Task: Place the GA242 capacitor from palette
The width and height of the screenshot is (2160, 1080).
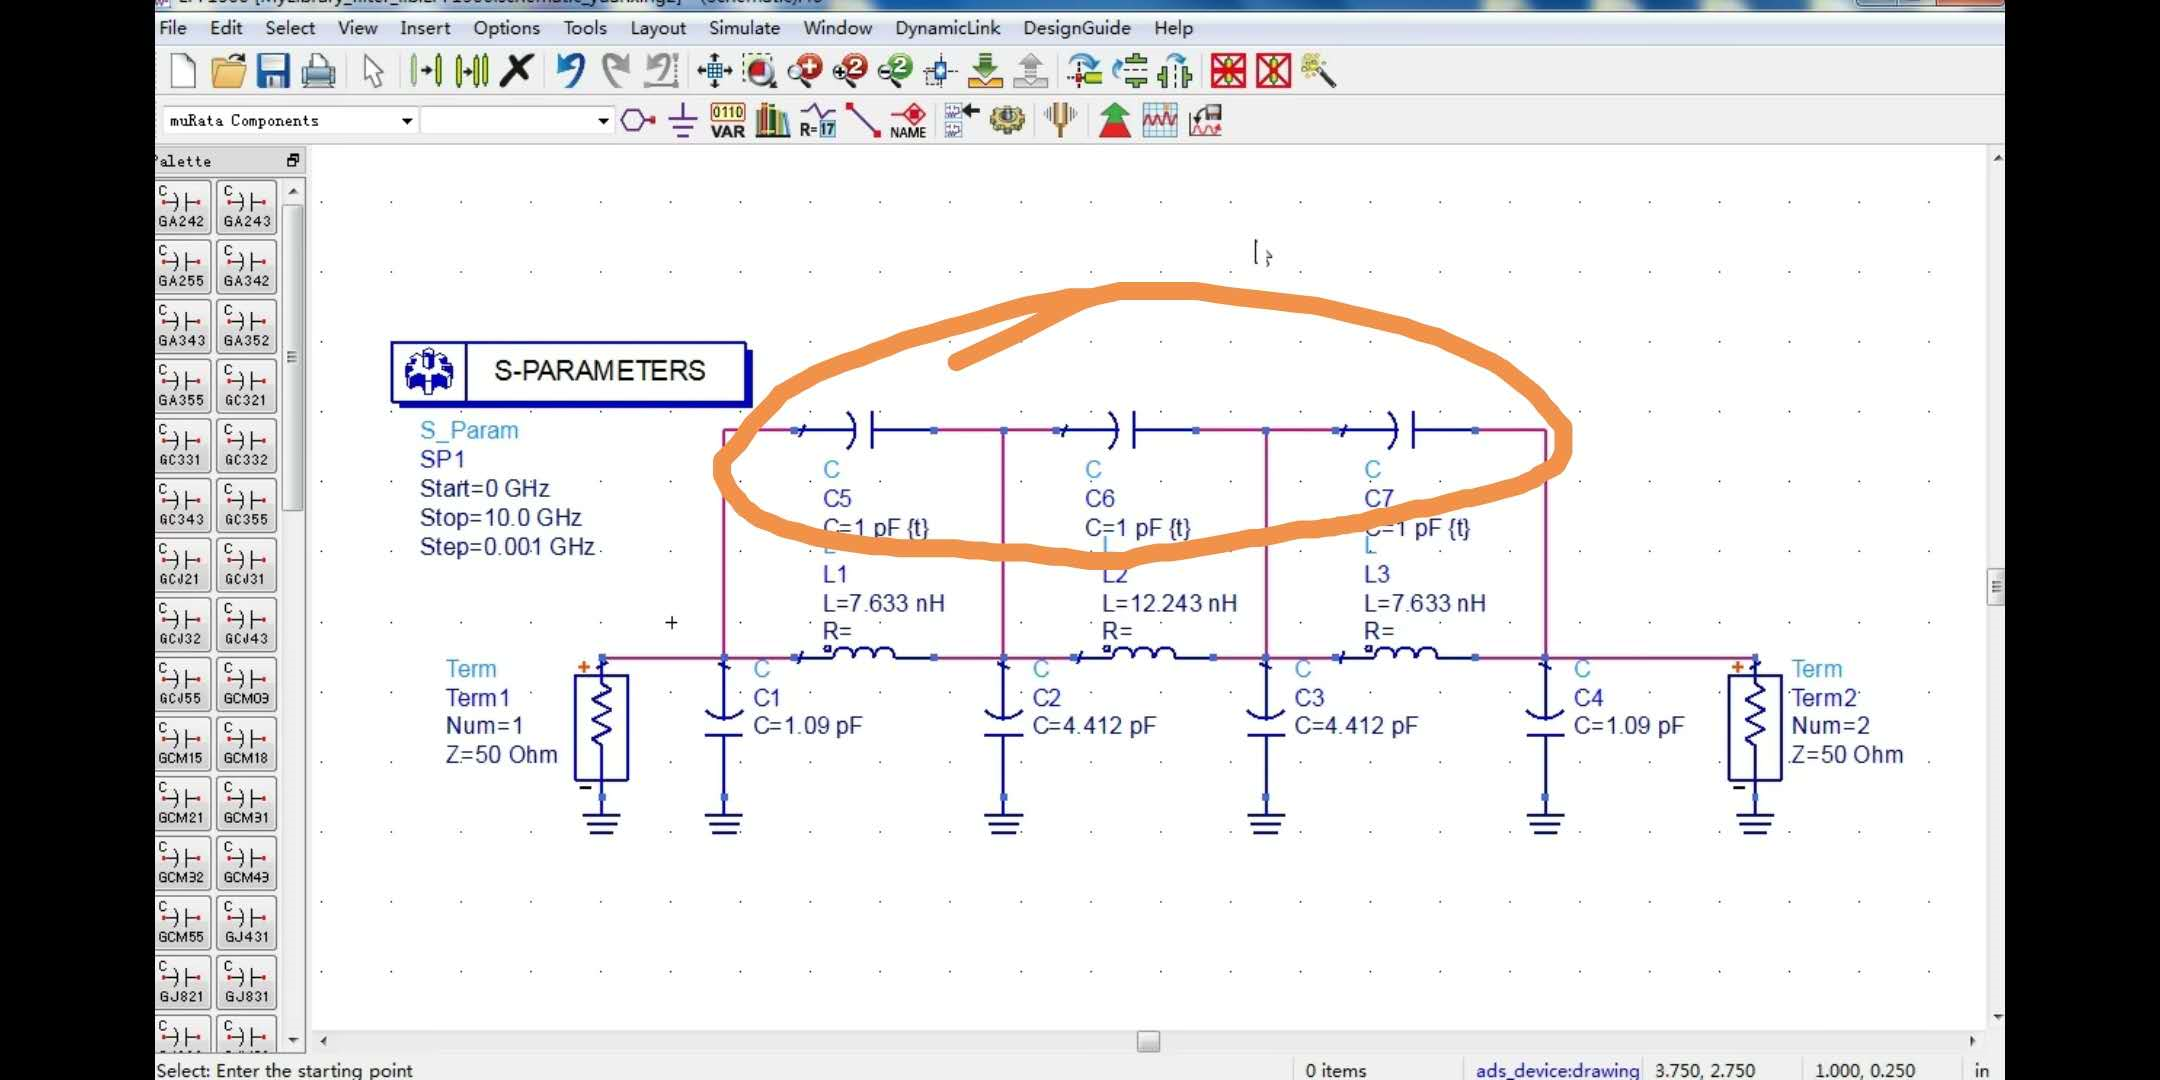Action: click(x=183, y=207)
